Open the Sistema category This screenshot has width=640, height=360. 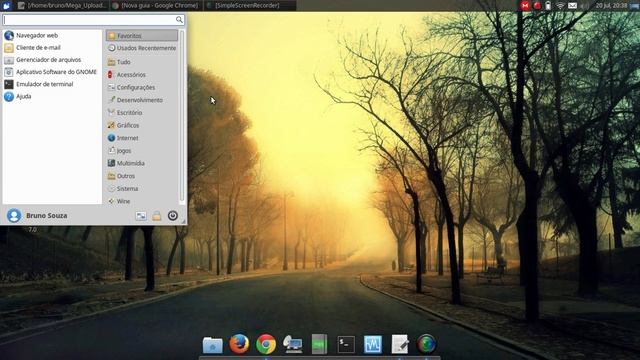[142, 189]
